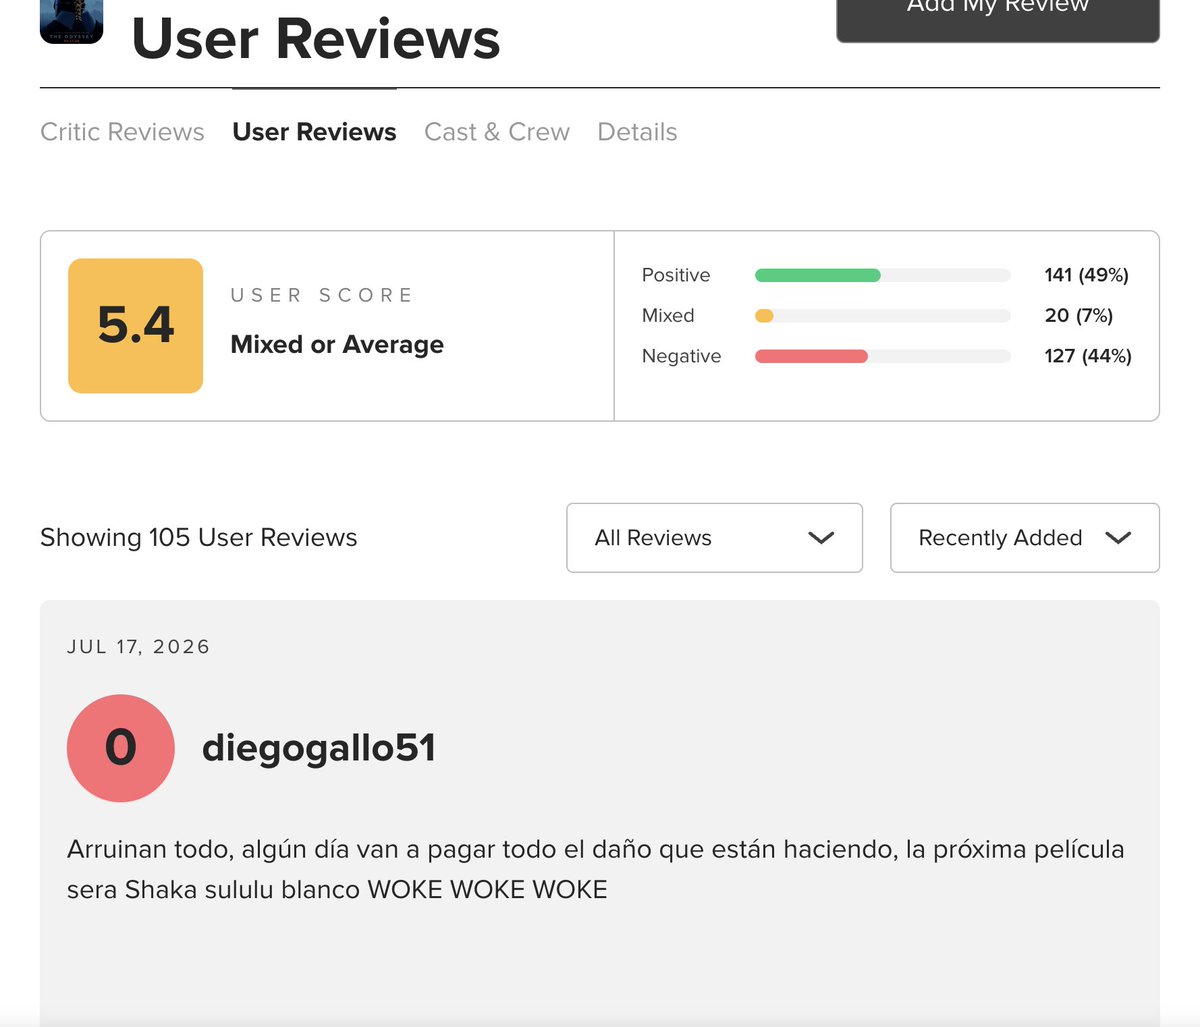Open the movie poster thumbnail
The width and height of the screenshot is (1200, 1027).
click(x=71, y=21)
